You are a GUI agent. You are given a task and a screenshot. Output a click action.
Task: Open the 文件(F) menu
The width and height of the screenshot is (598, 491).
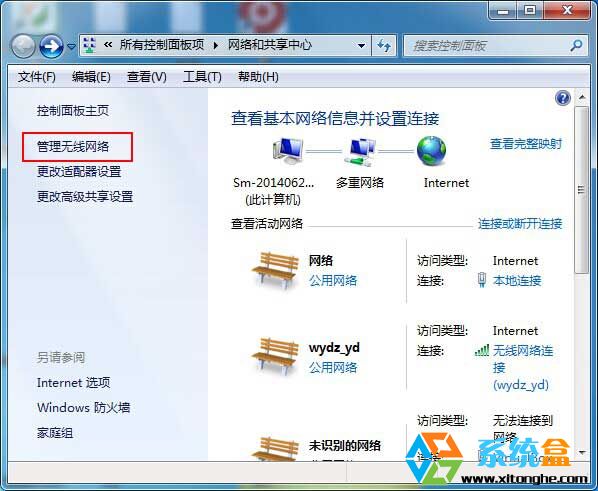pos(37,77)
